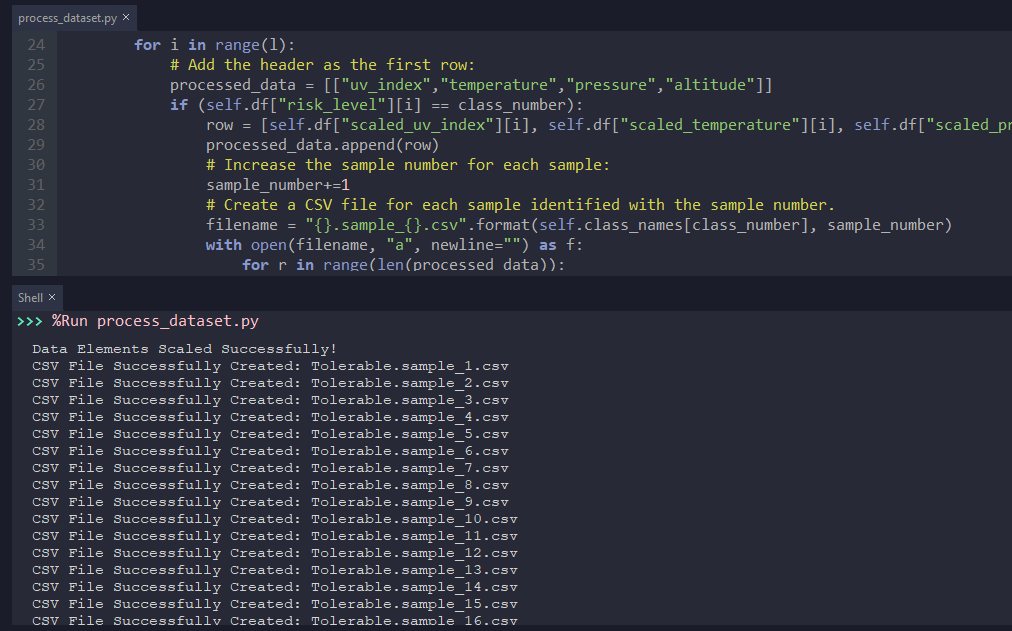The width and height of the screenshot is (1012, 631).
Task: Close the process_dataset.py editor tab
Action: tap(125, 17)
